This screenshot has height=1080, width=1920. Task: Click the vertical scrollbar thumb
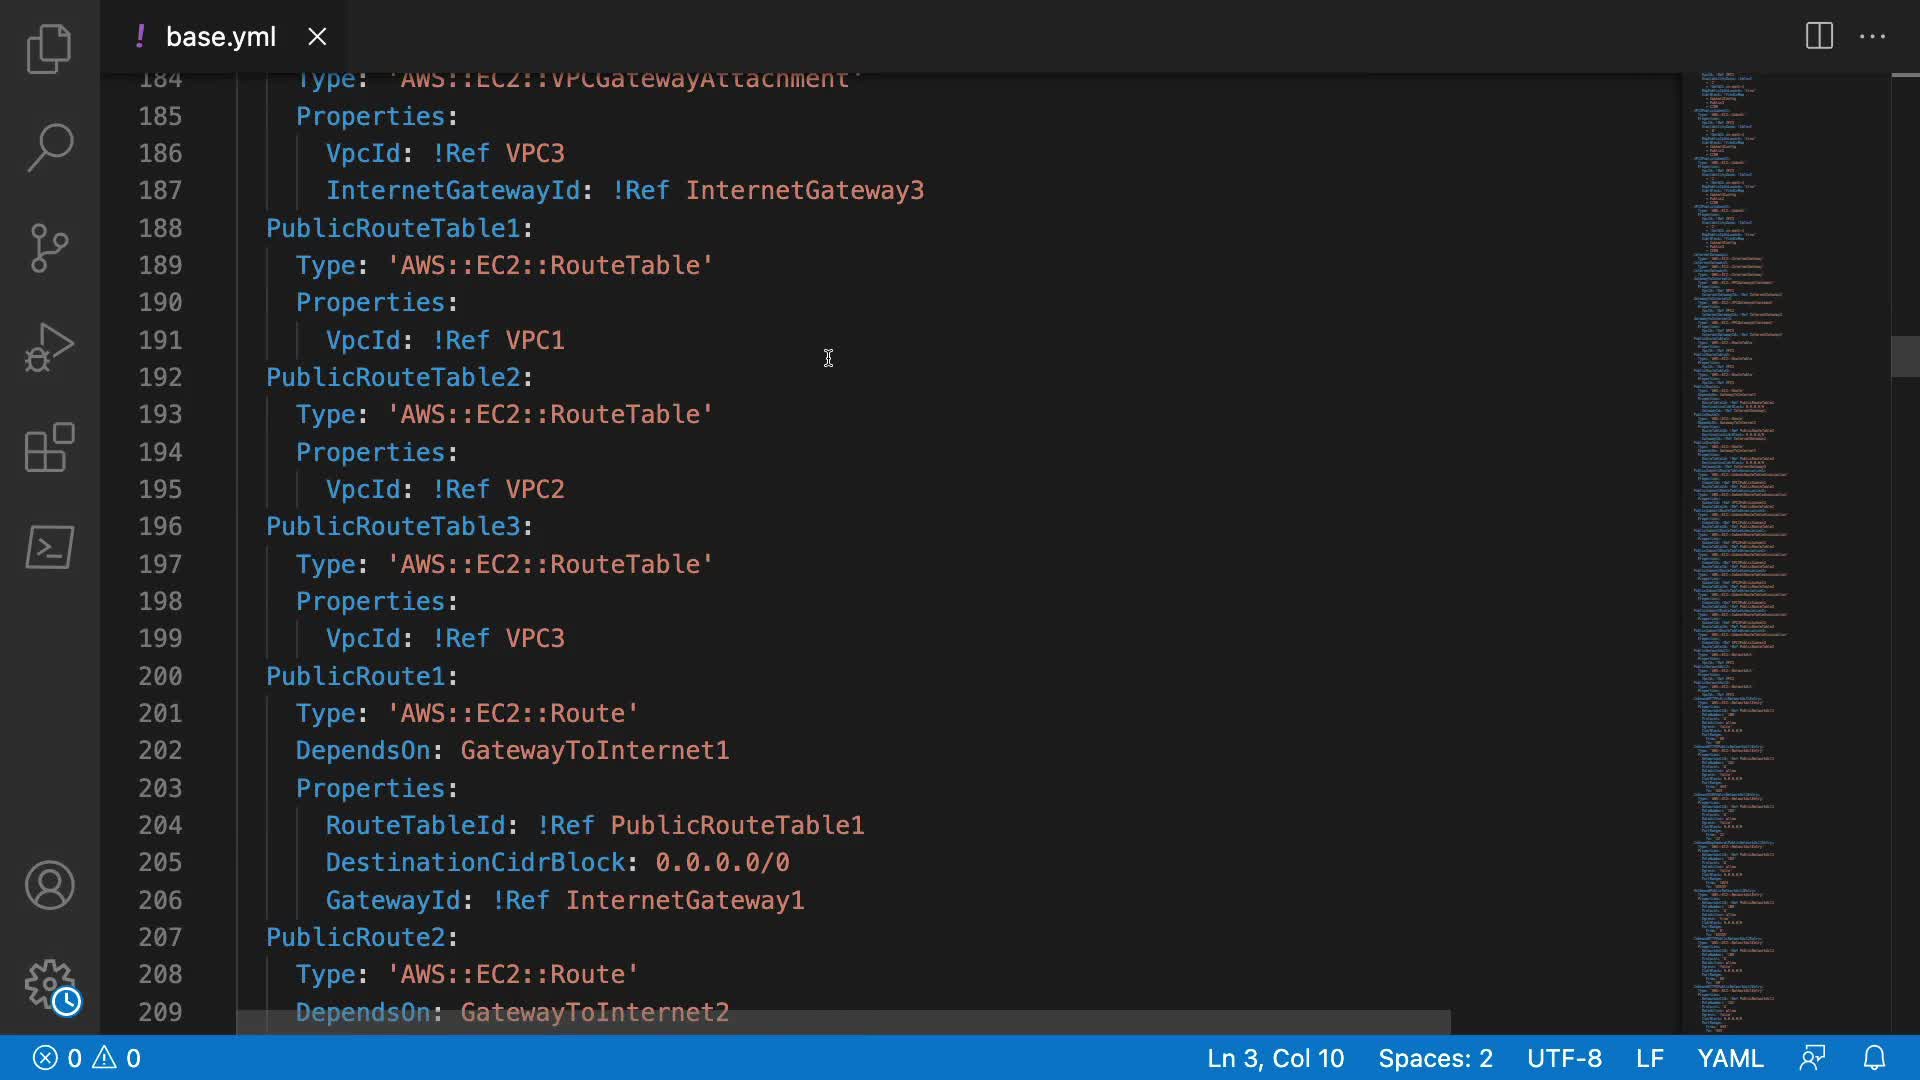click(1904, 357)
